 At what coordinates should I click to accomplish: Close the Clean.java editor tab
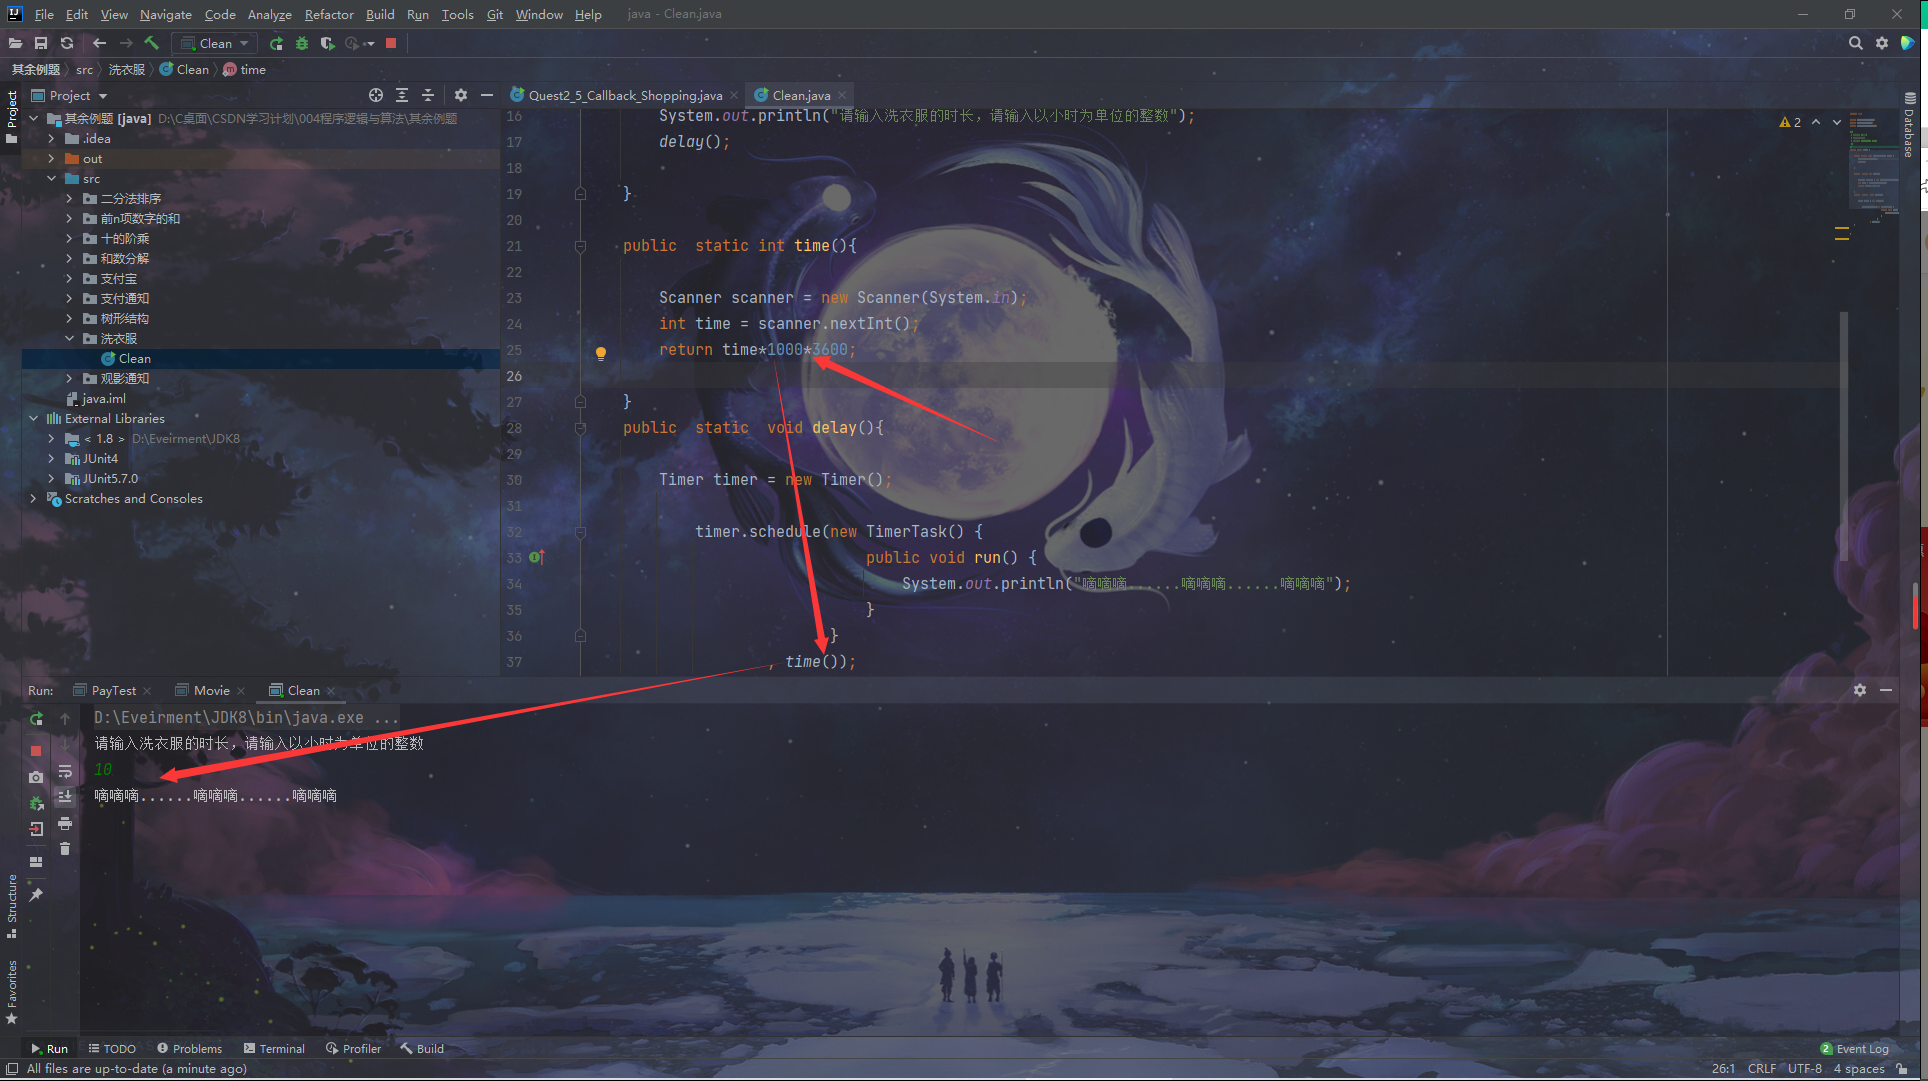tap(842, 95)
